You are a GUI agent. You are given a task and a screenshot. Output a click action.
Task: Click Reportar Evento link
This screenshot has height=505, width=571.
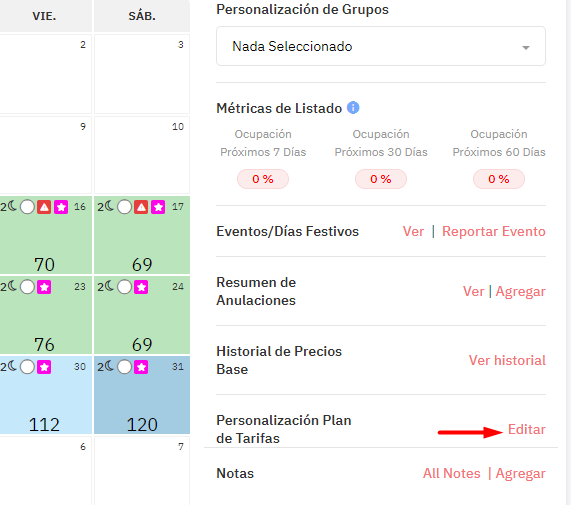[x=494, y=231]
